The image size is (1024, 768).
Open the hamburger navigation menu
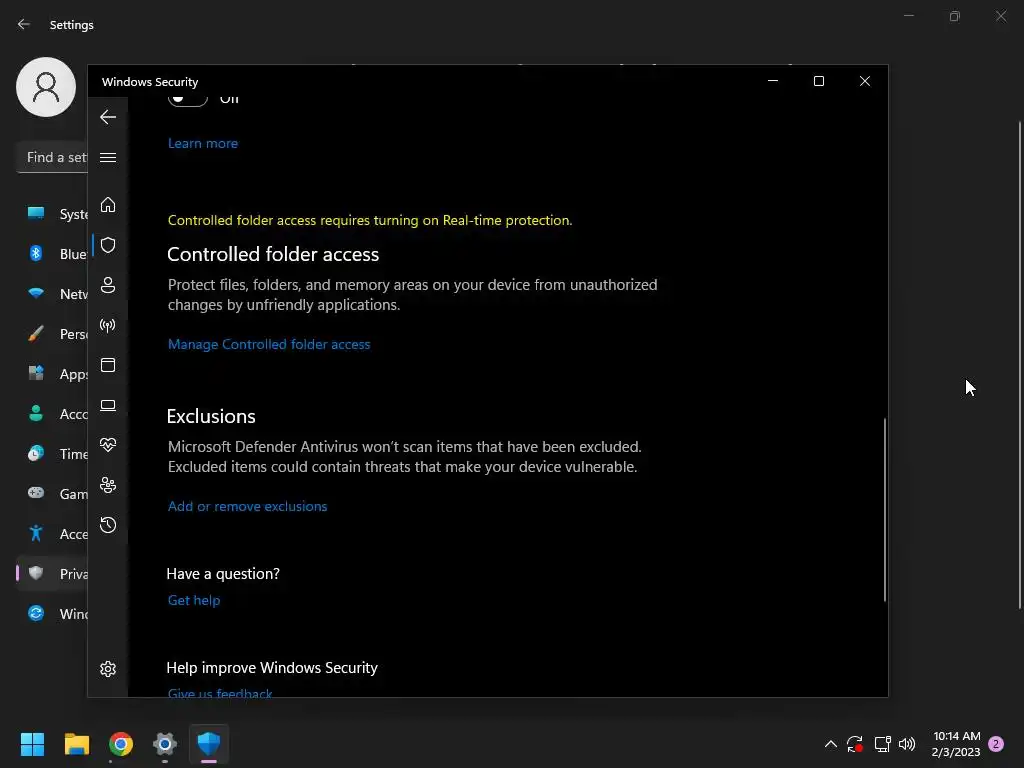[x=108, y=157]
